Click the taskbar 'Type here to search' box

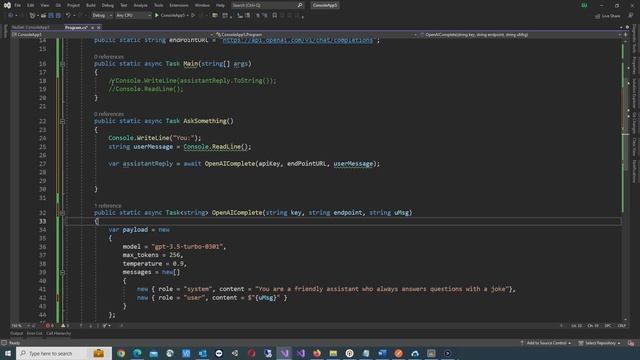pos(64,353)
